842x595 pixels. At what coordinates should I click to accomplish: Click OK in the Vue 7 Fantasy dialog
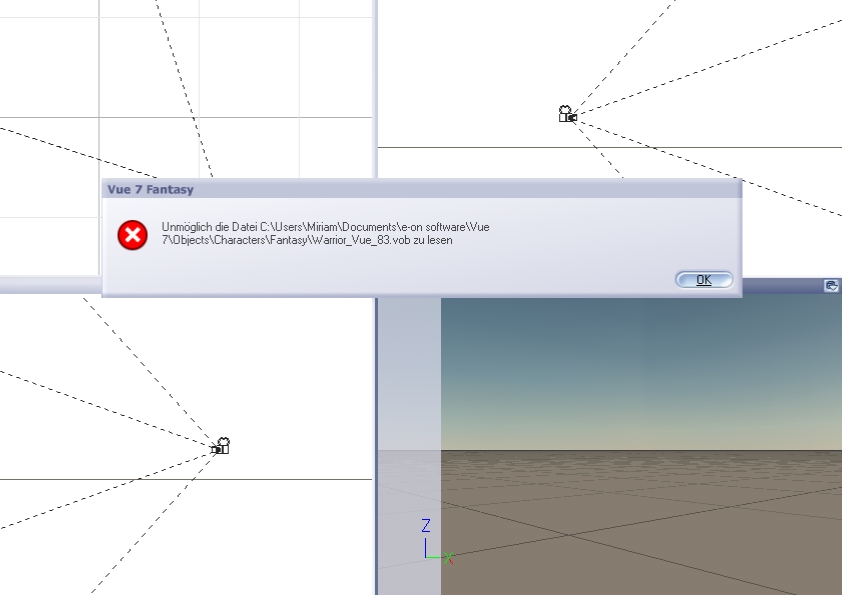point(703,280)
